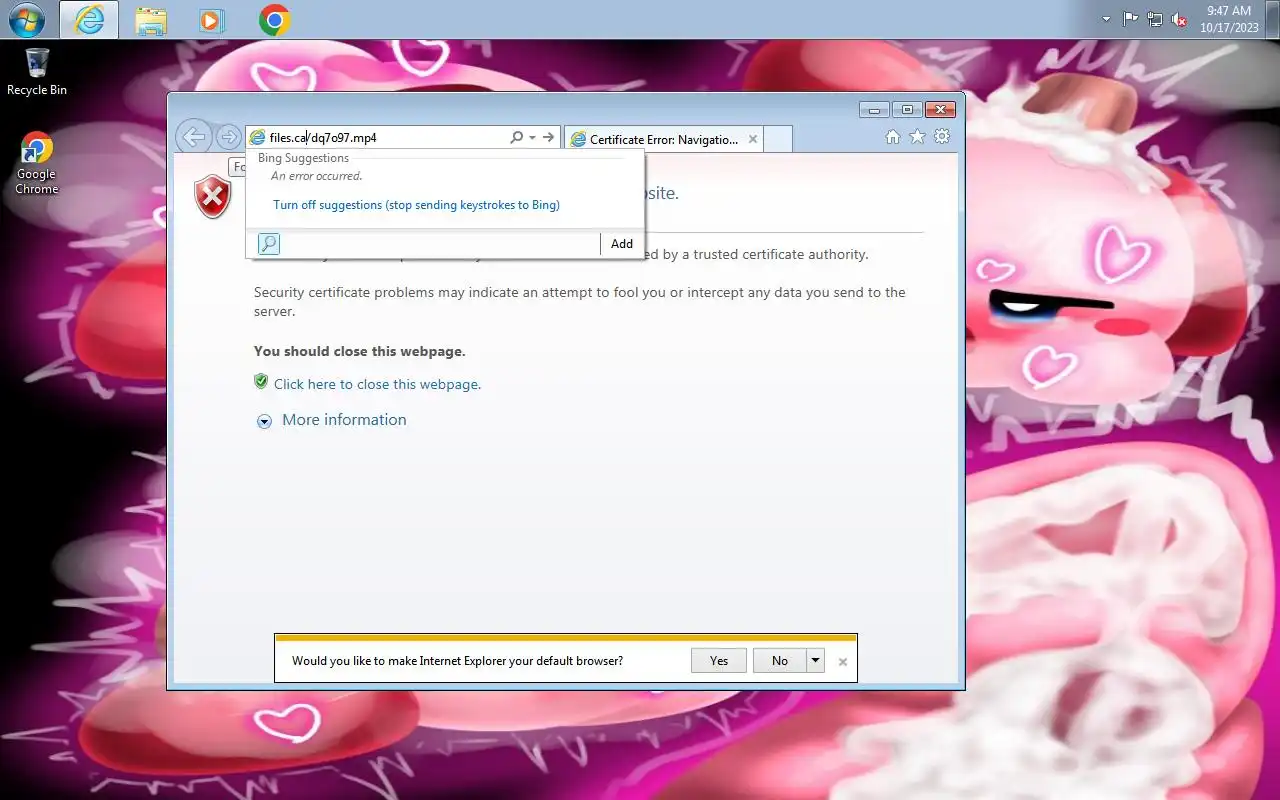Viewport: 1280px width, 800px height.
Task: Click the page icon in address bar
Action: tap(258, 138)
